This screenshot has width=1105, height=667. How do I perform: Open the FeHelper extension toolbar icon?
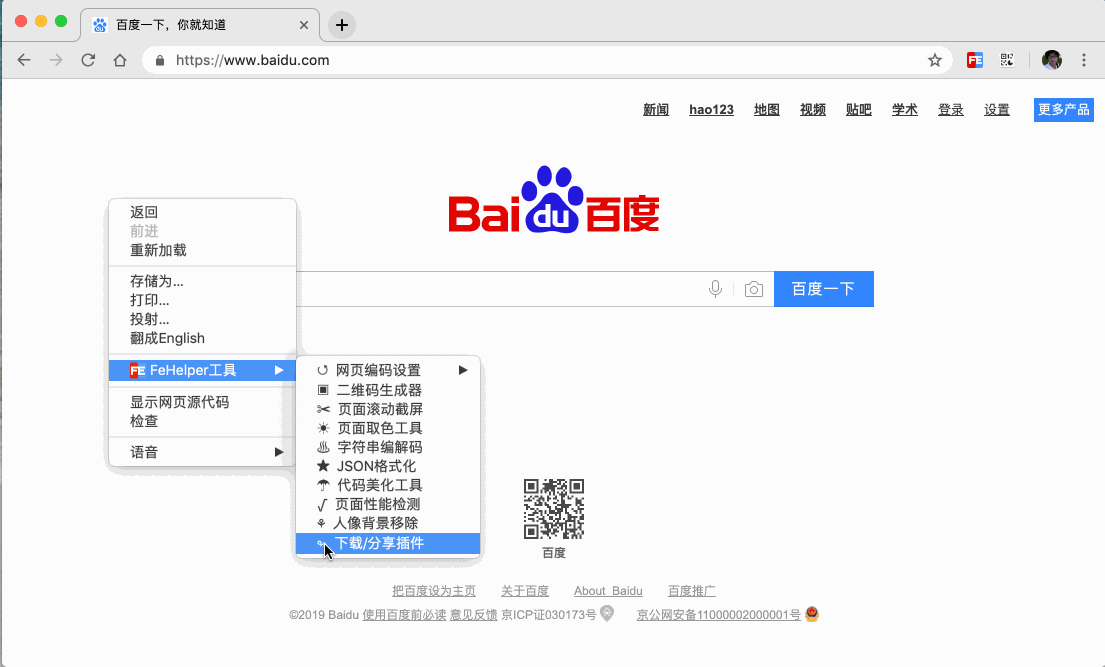click(975, 60)
